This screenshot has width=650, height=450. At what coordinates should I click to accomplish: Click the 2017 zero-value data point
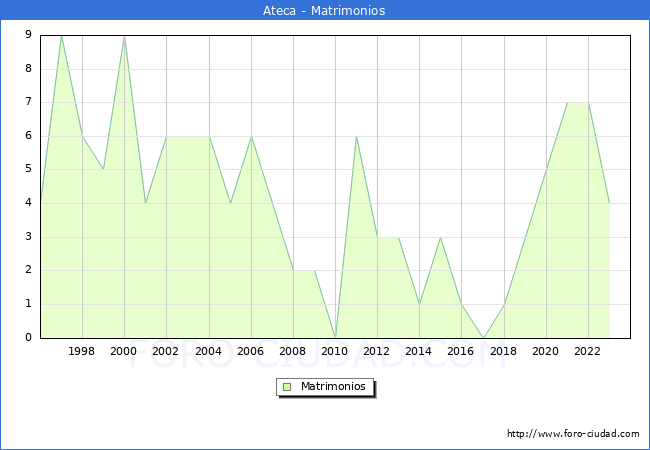coord(483,338)
